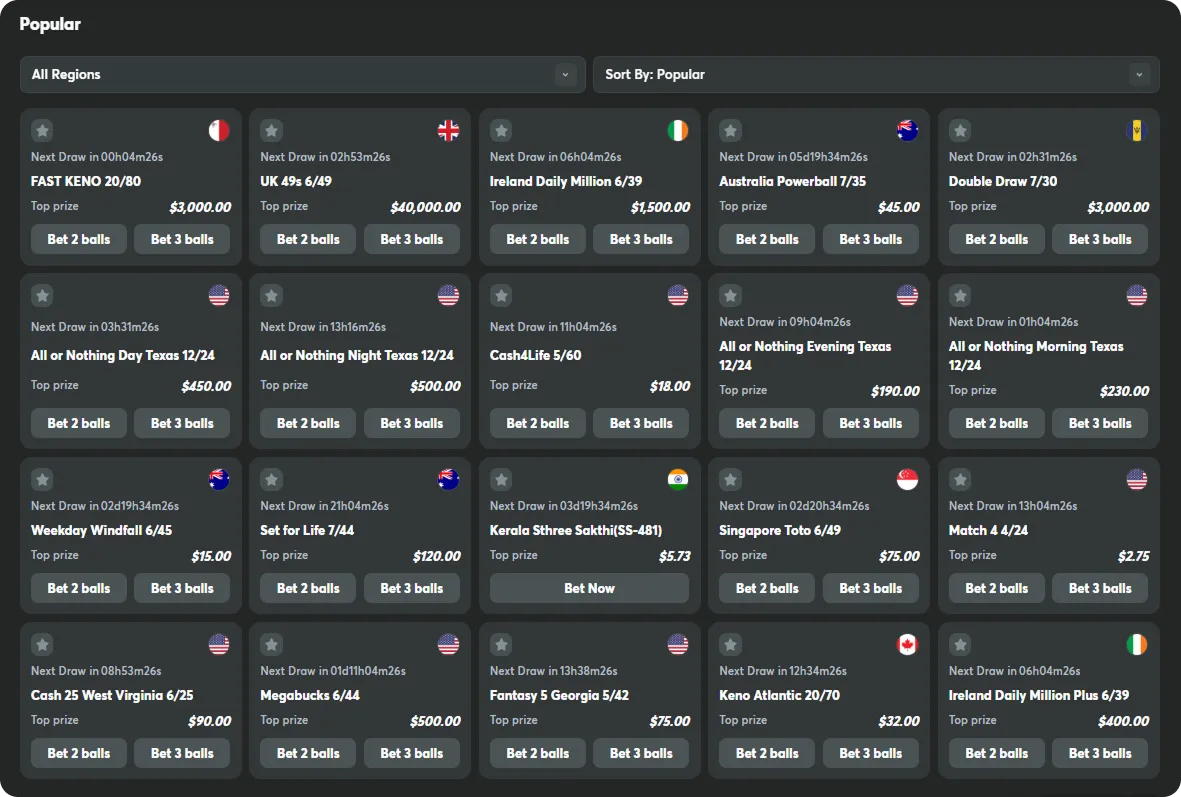The width and height of the screenshot is (1181, 797).
Task: Toggle favorite star on UK 49s 6/49
Action: click(272, 130)
